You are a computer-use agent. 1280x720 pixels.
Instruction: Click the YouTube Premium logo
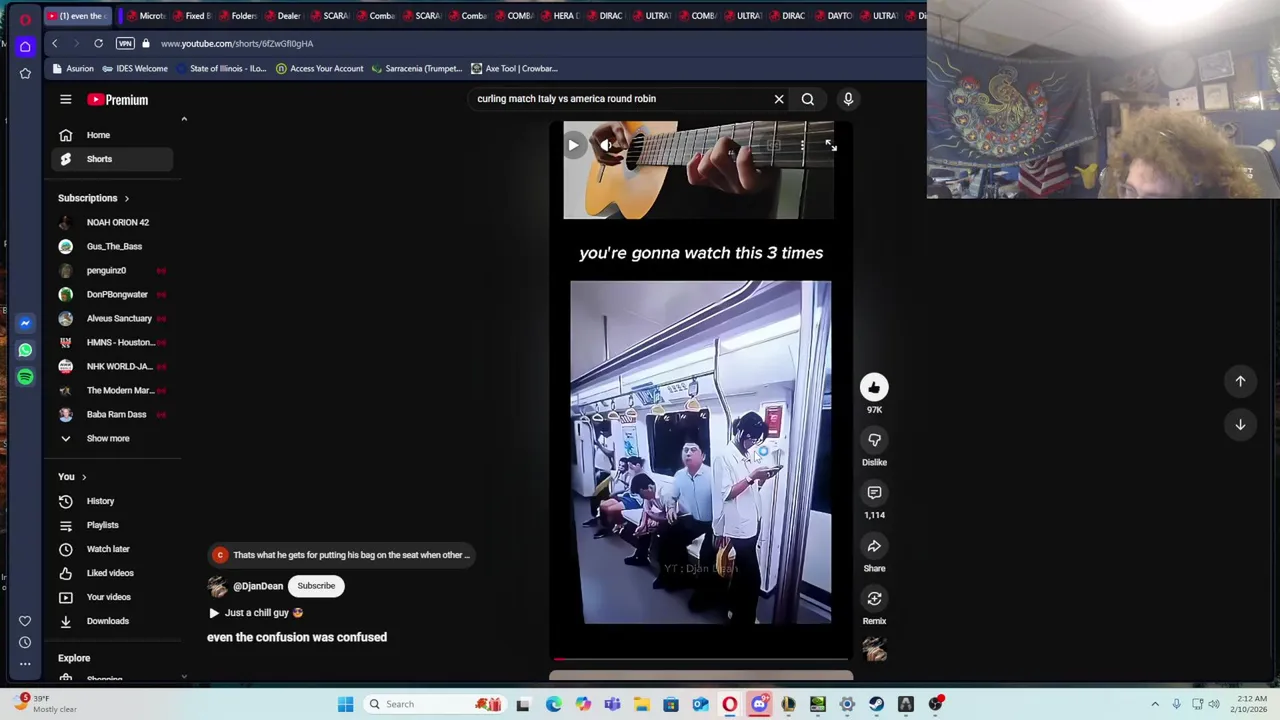(x=118, y=100)
